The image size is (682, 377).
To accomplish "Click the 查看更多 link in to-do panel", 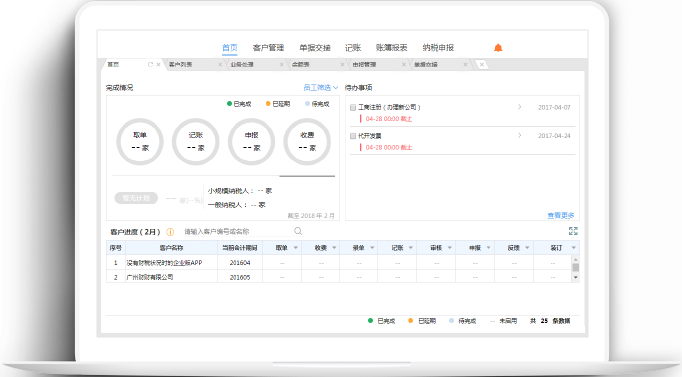I will coord(561,215).
